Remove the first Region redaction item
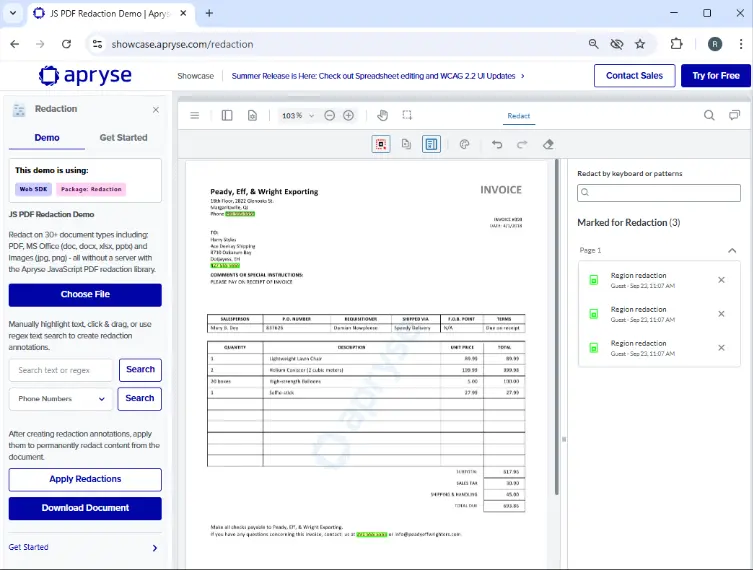Screen dimensions: 753x570 tap(721, 280)
